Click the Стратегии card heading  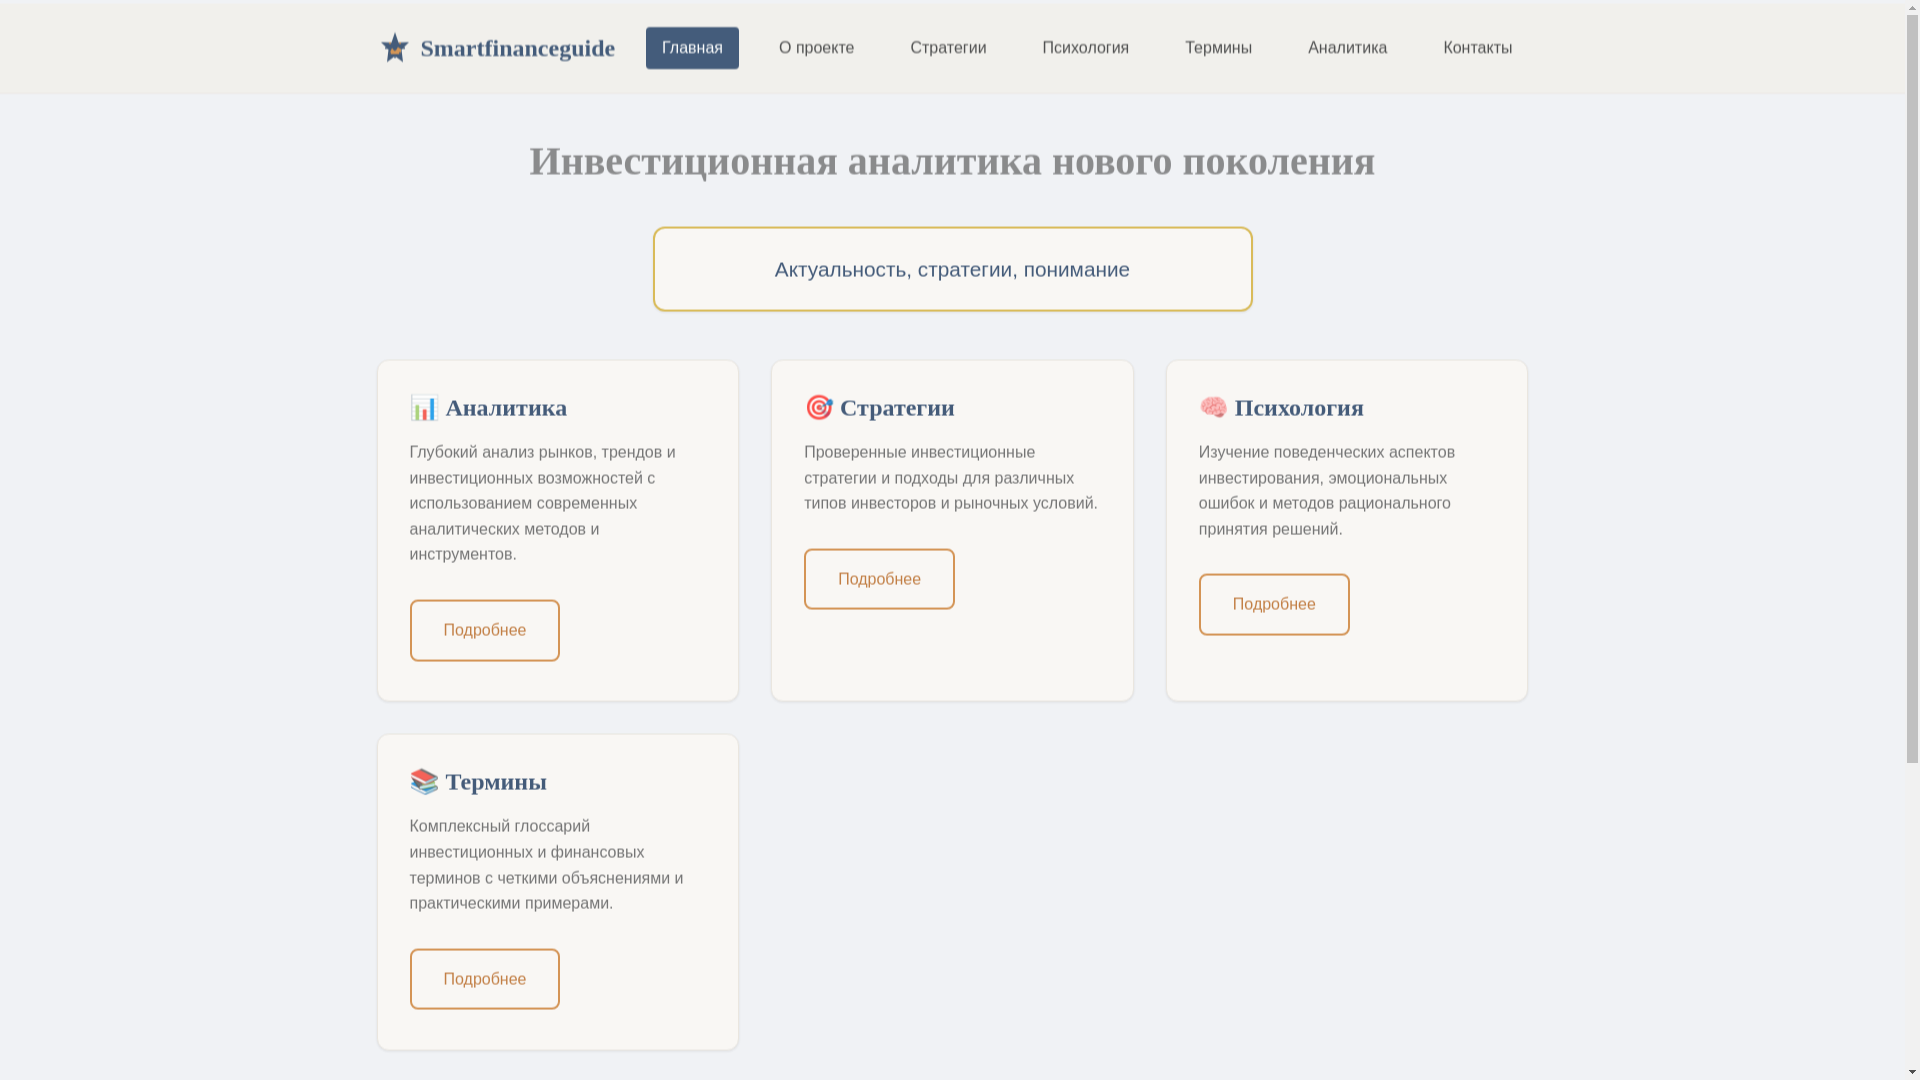(879, 407)
